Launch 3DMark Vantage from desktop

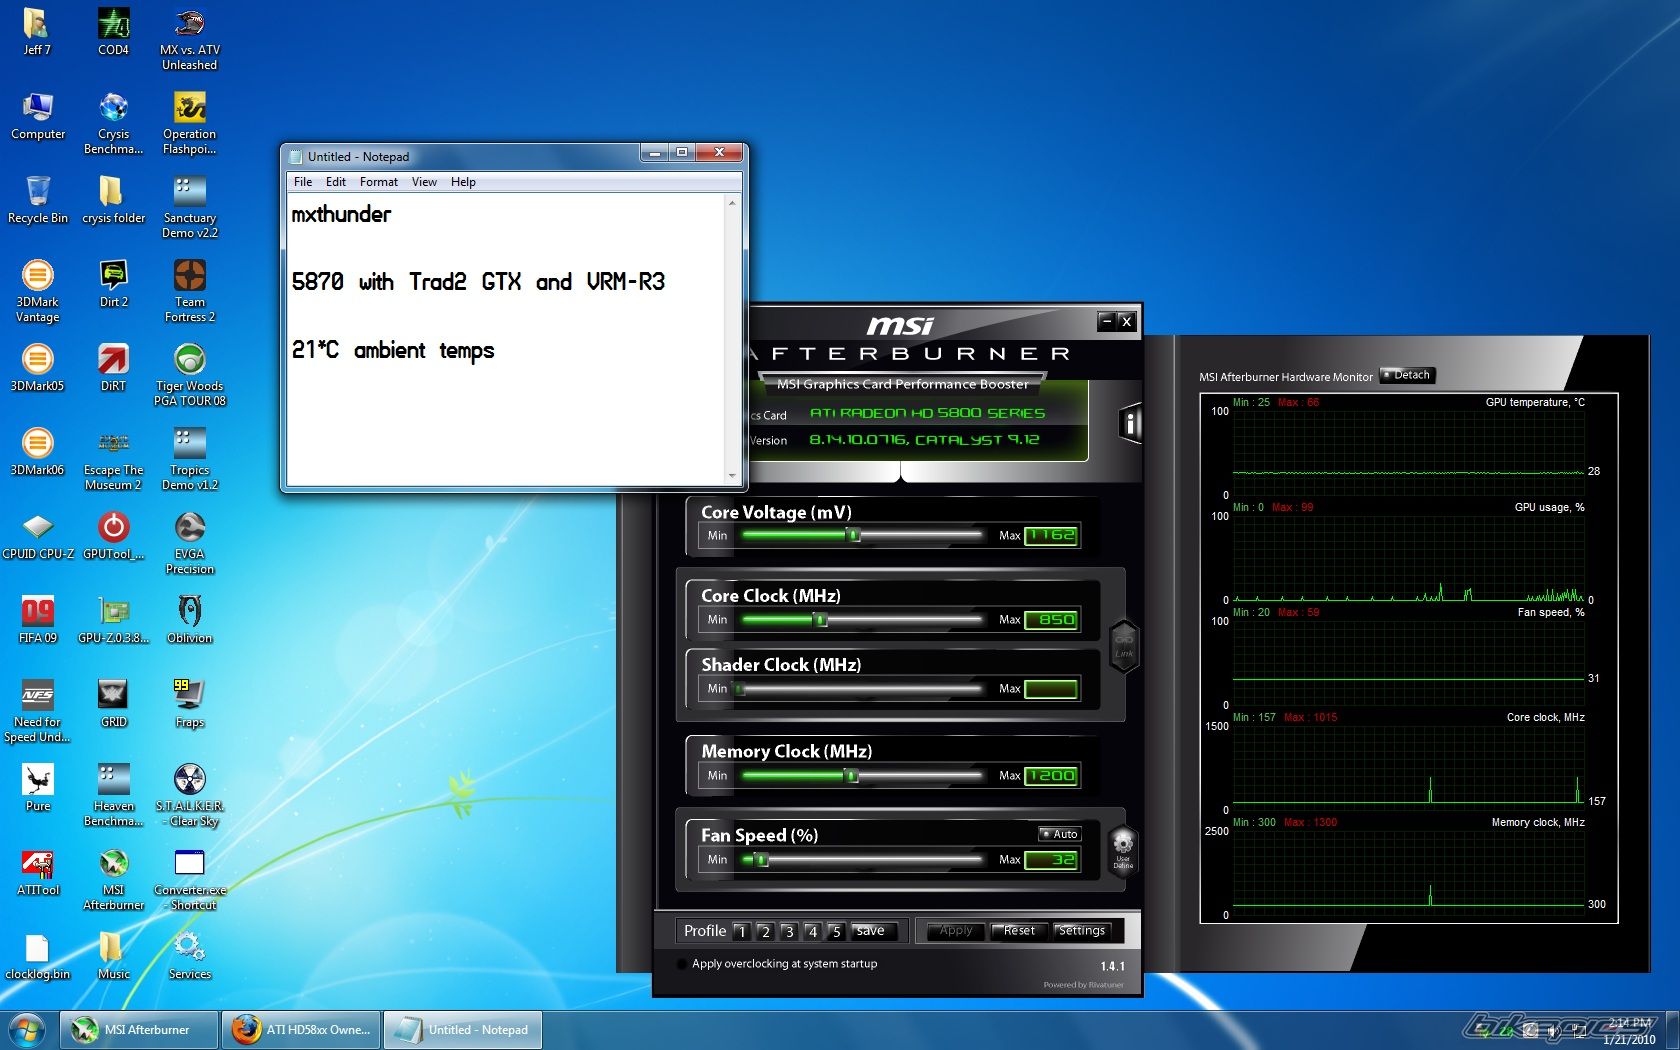pyautogui.click(x=38, y=278)
